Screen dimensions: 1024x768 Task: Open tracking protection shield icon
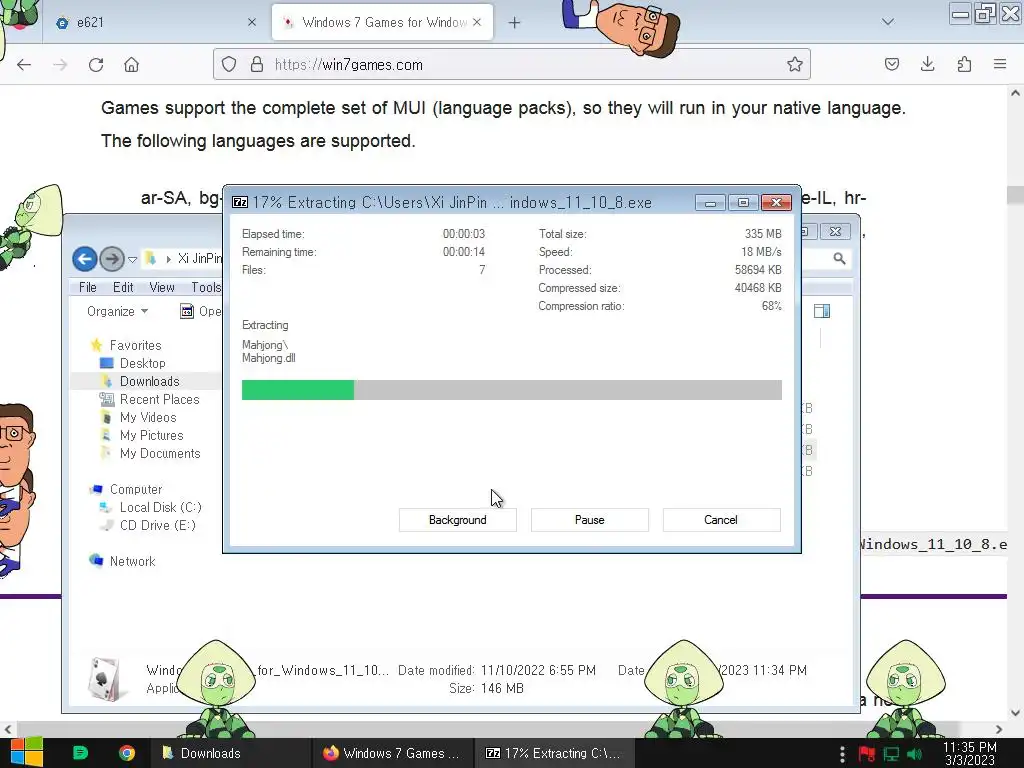tap(229, 64)
